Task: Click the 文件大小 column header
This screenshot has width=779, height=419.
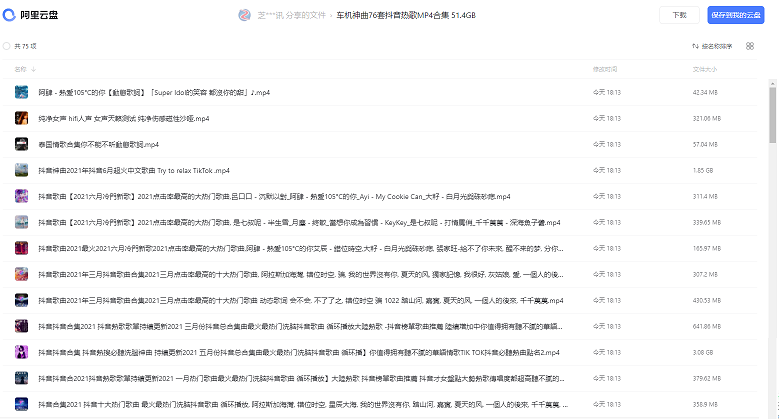Action: click(x=705, y=69)
